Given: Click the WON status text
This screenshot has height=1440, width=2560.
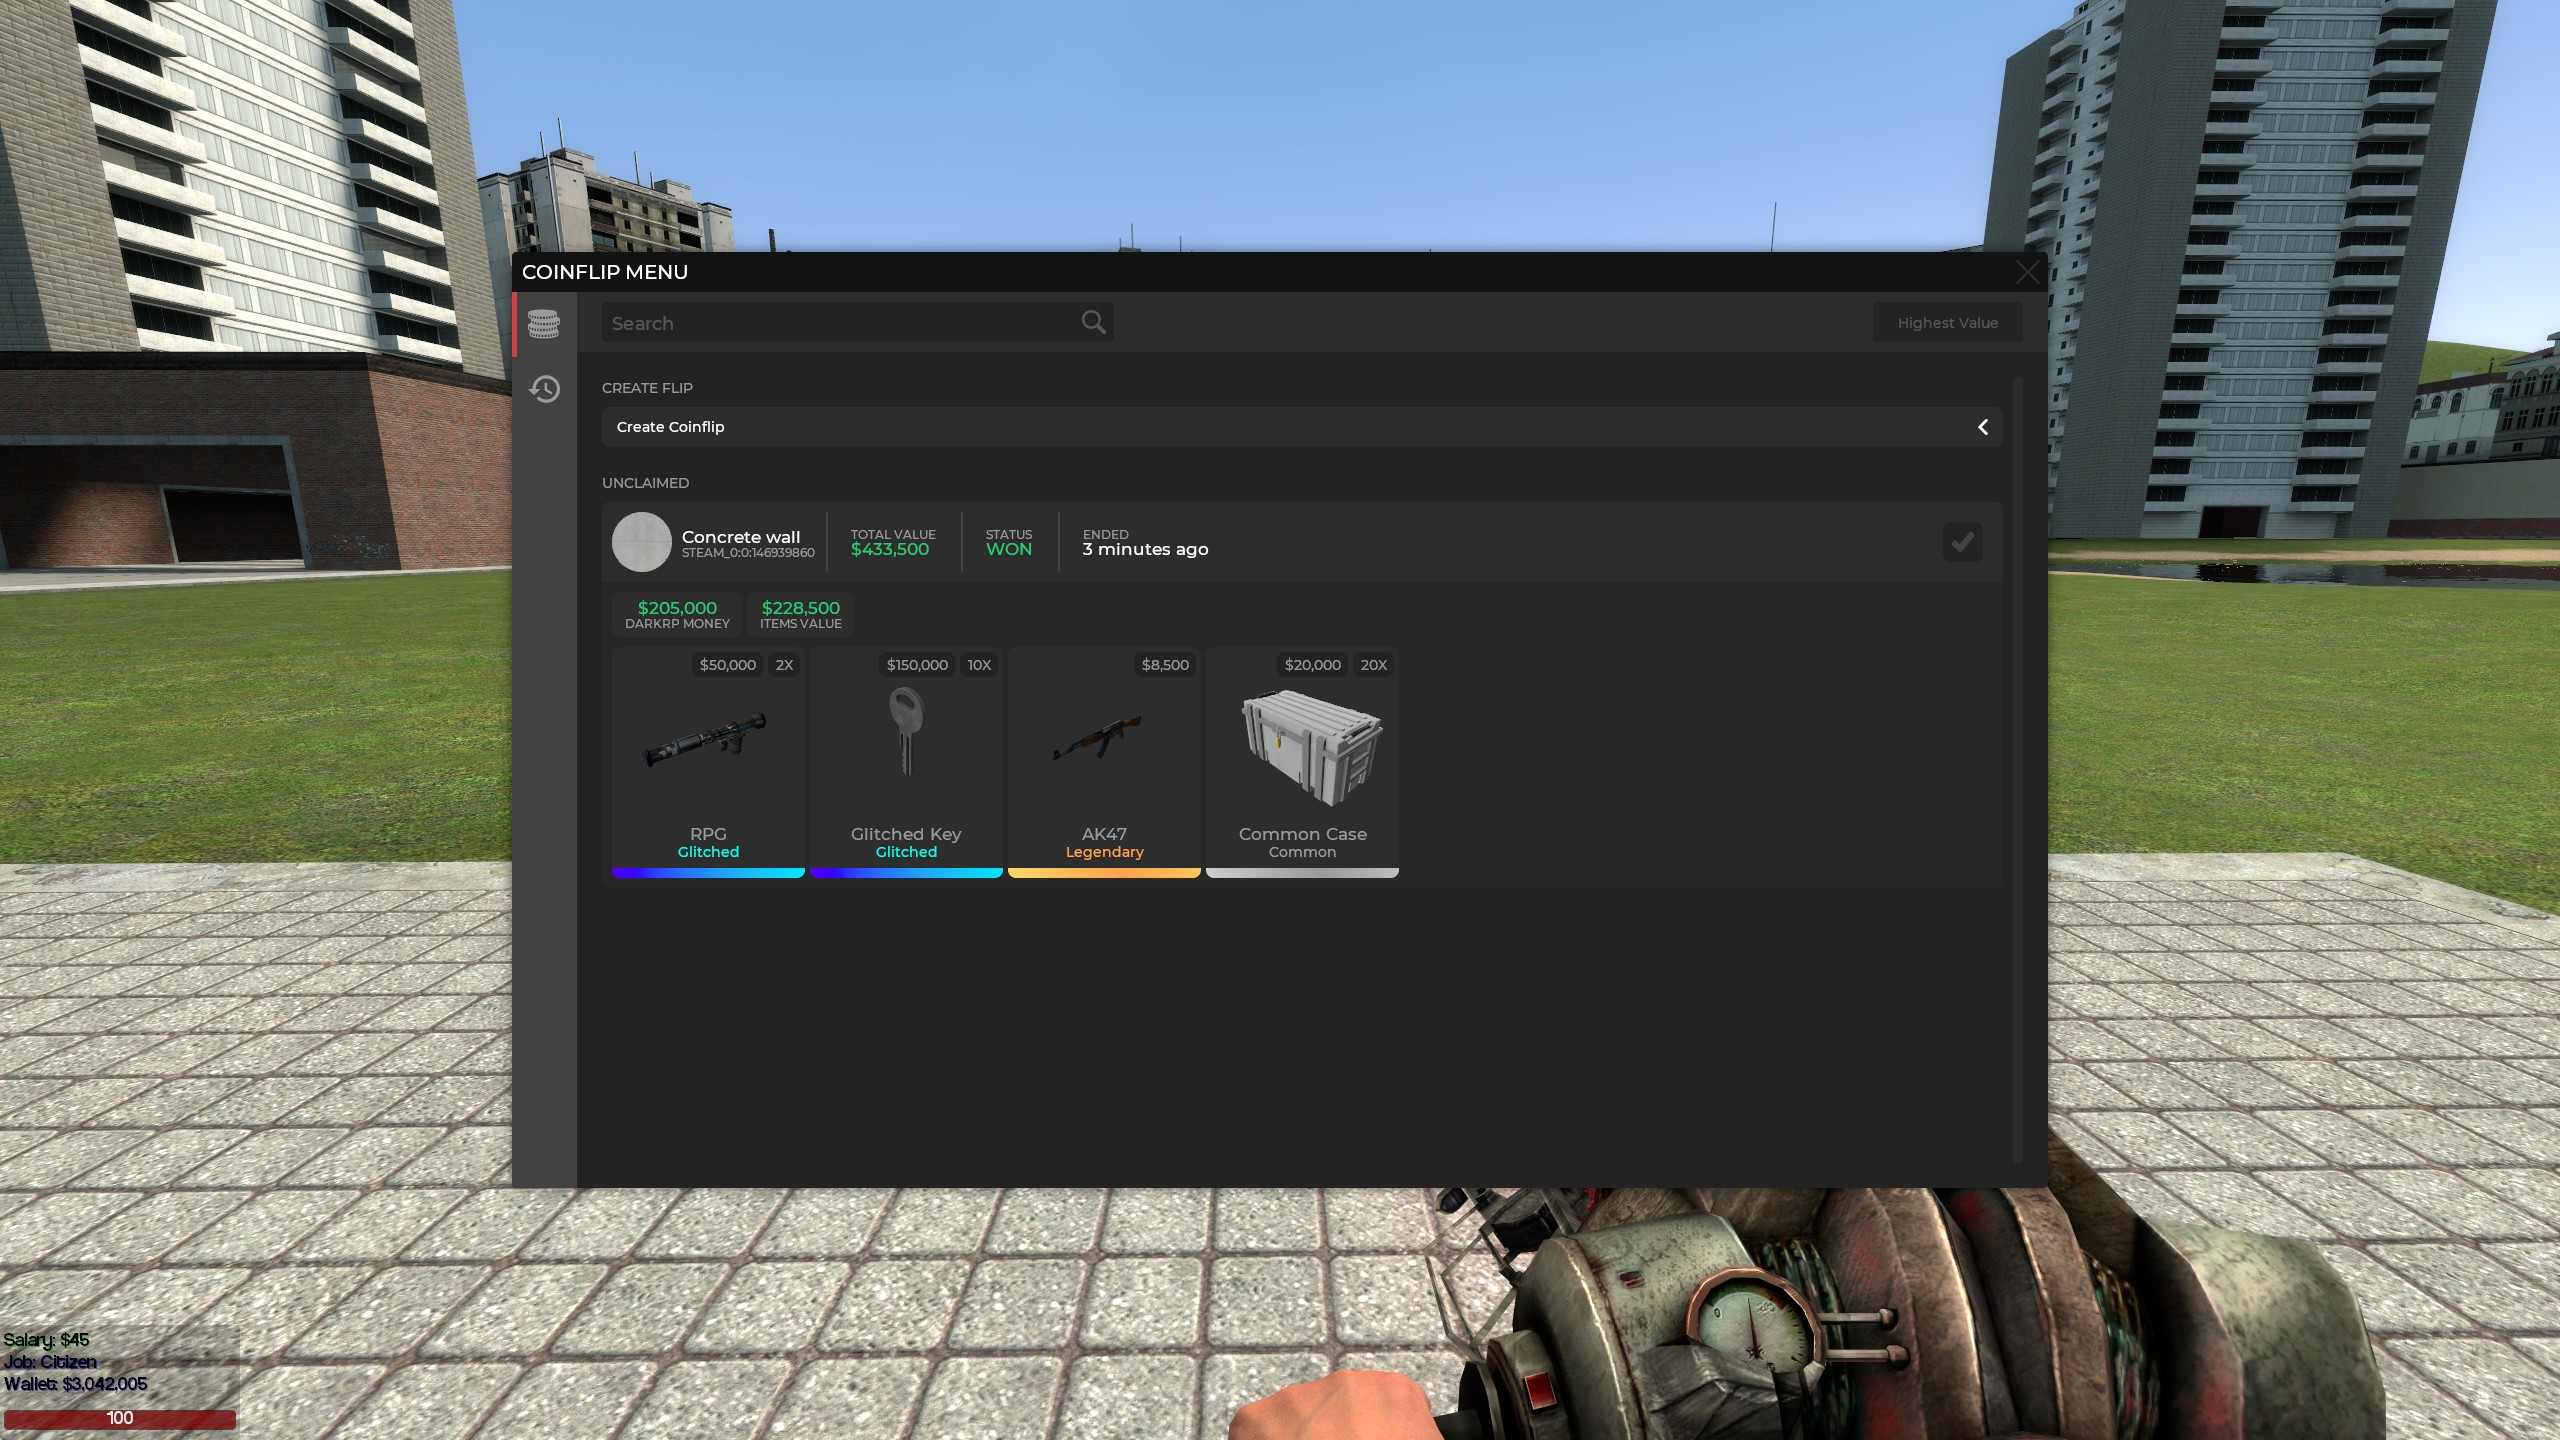Looking at the screenshot, I should 1008,549.
